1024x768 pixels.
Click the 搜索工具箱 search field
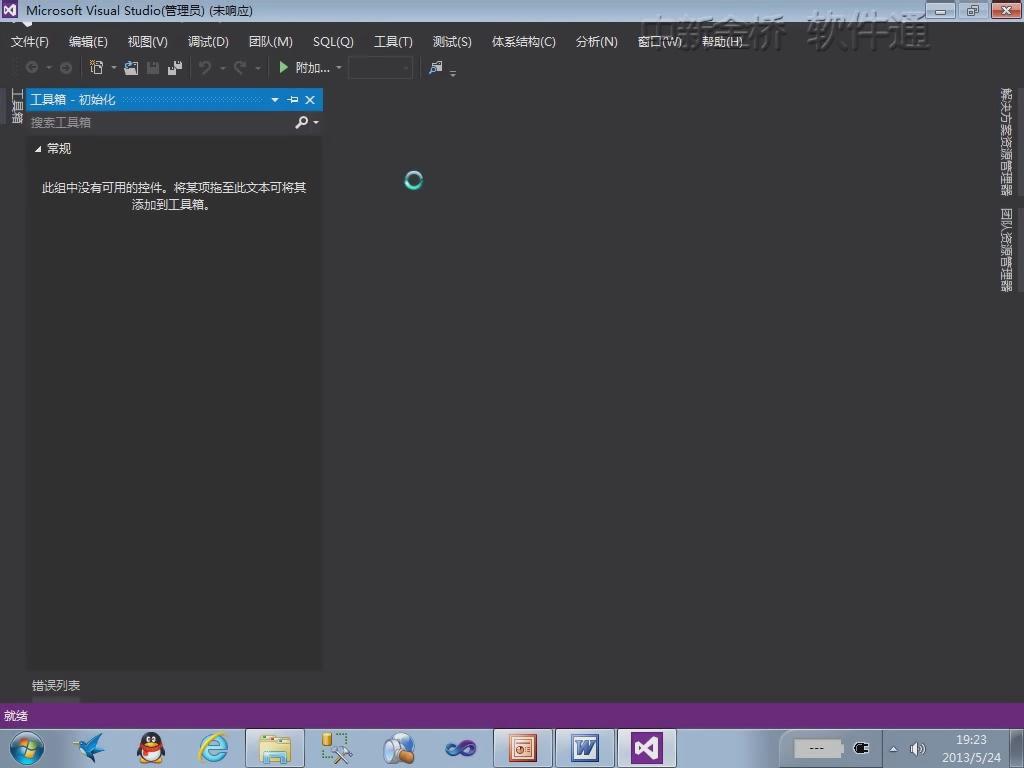pos(161,122)
